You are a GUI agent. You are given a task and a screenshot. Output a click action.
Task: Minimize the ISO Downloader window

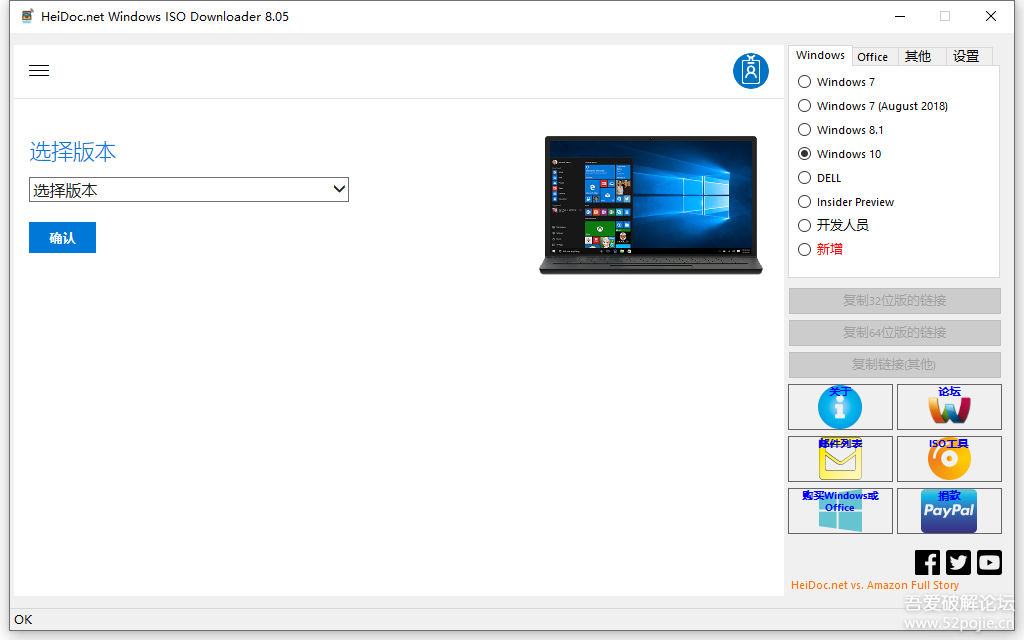point(900,16)
